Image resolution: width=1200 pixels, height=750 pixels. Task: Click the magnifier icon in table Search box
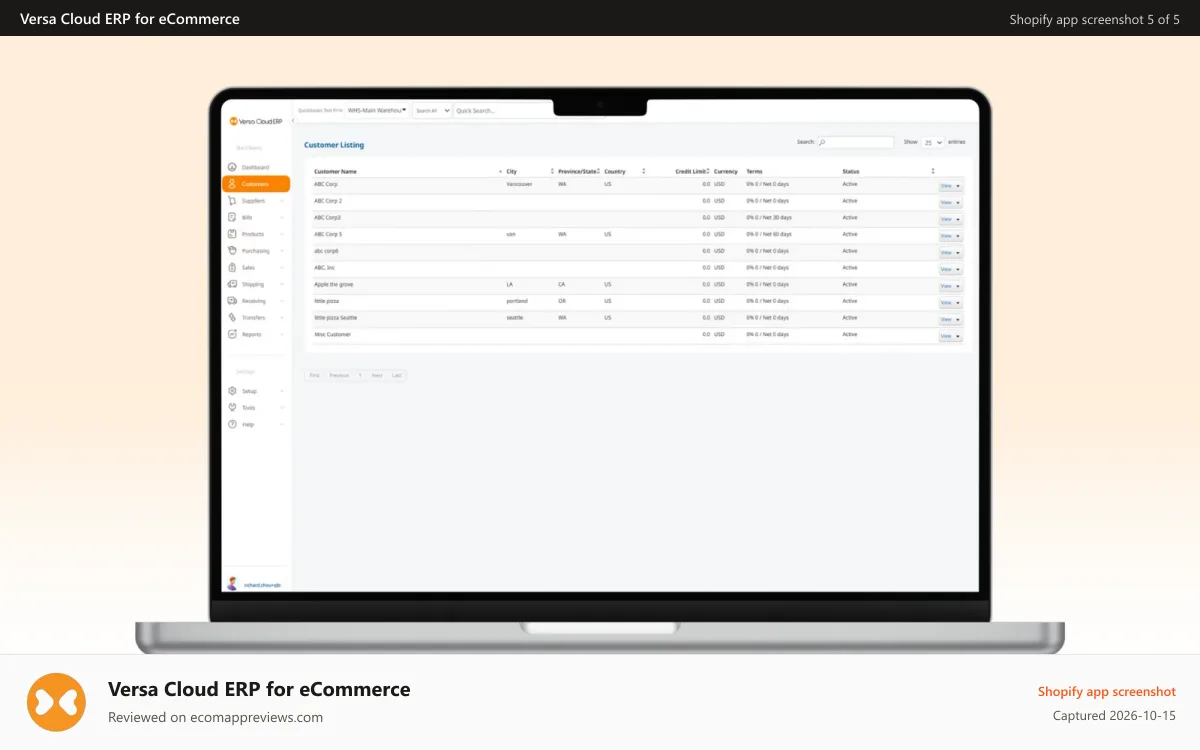(823, 143)
